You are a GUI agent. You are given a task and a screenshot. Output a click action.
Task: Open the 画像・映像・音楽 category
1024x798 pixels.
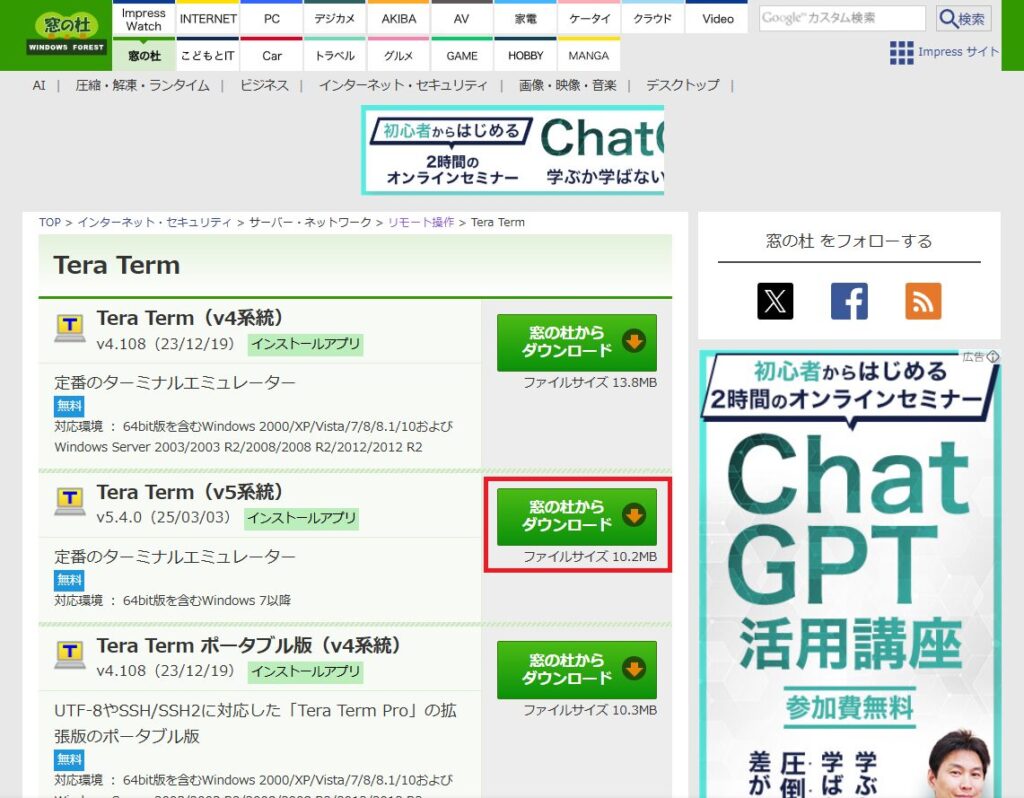[568, 85]
